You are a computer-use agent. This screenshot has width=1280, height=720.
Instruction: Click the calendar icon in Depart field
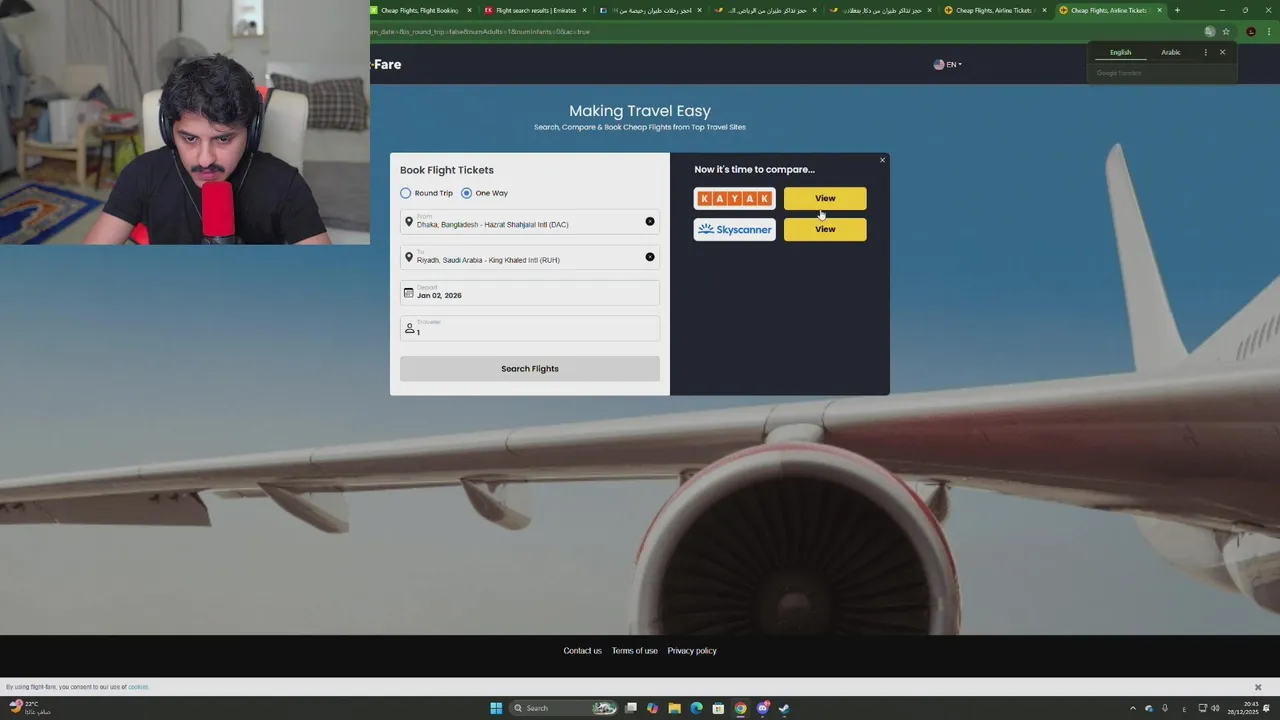point(408,293)
